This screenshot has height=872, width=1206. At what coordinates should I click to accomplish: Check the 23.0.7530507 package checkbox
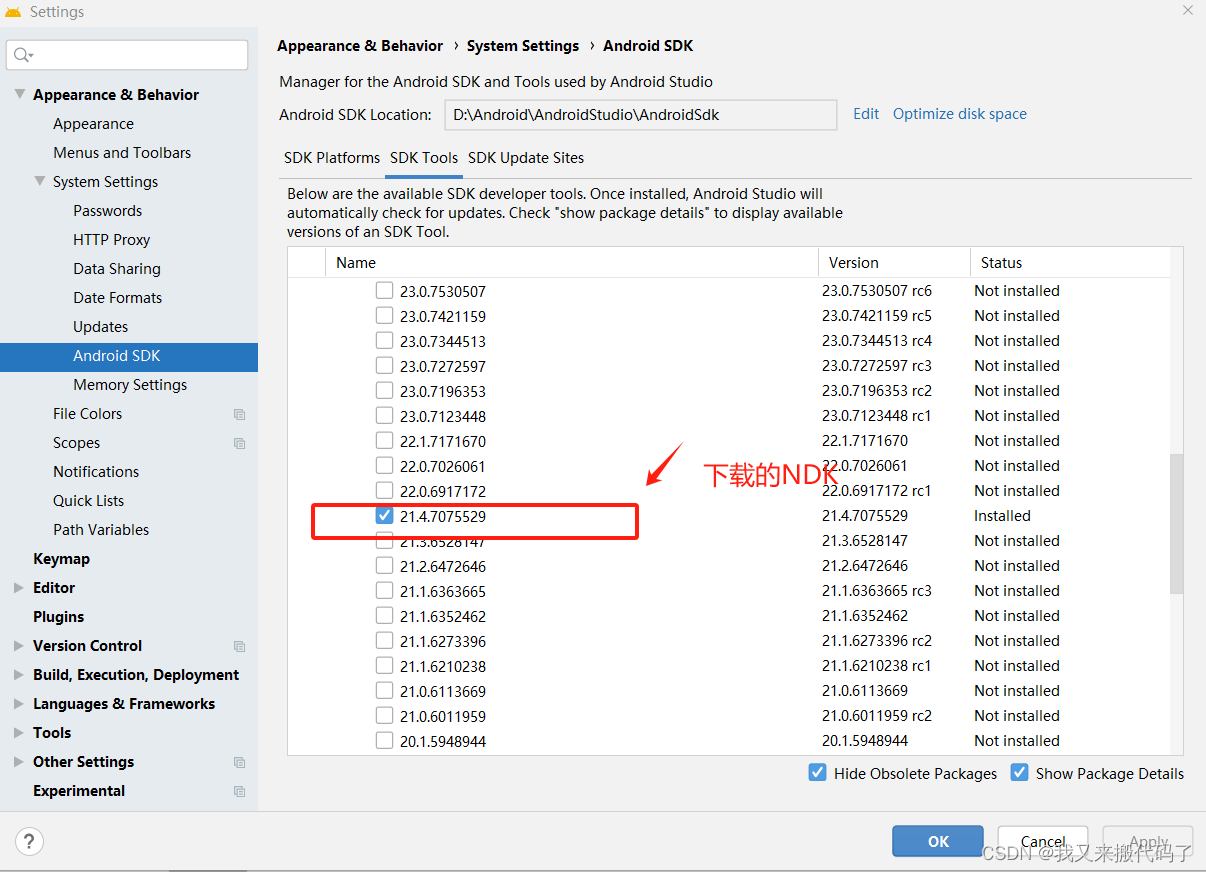[385, 290]
